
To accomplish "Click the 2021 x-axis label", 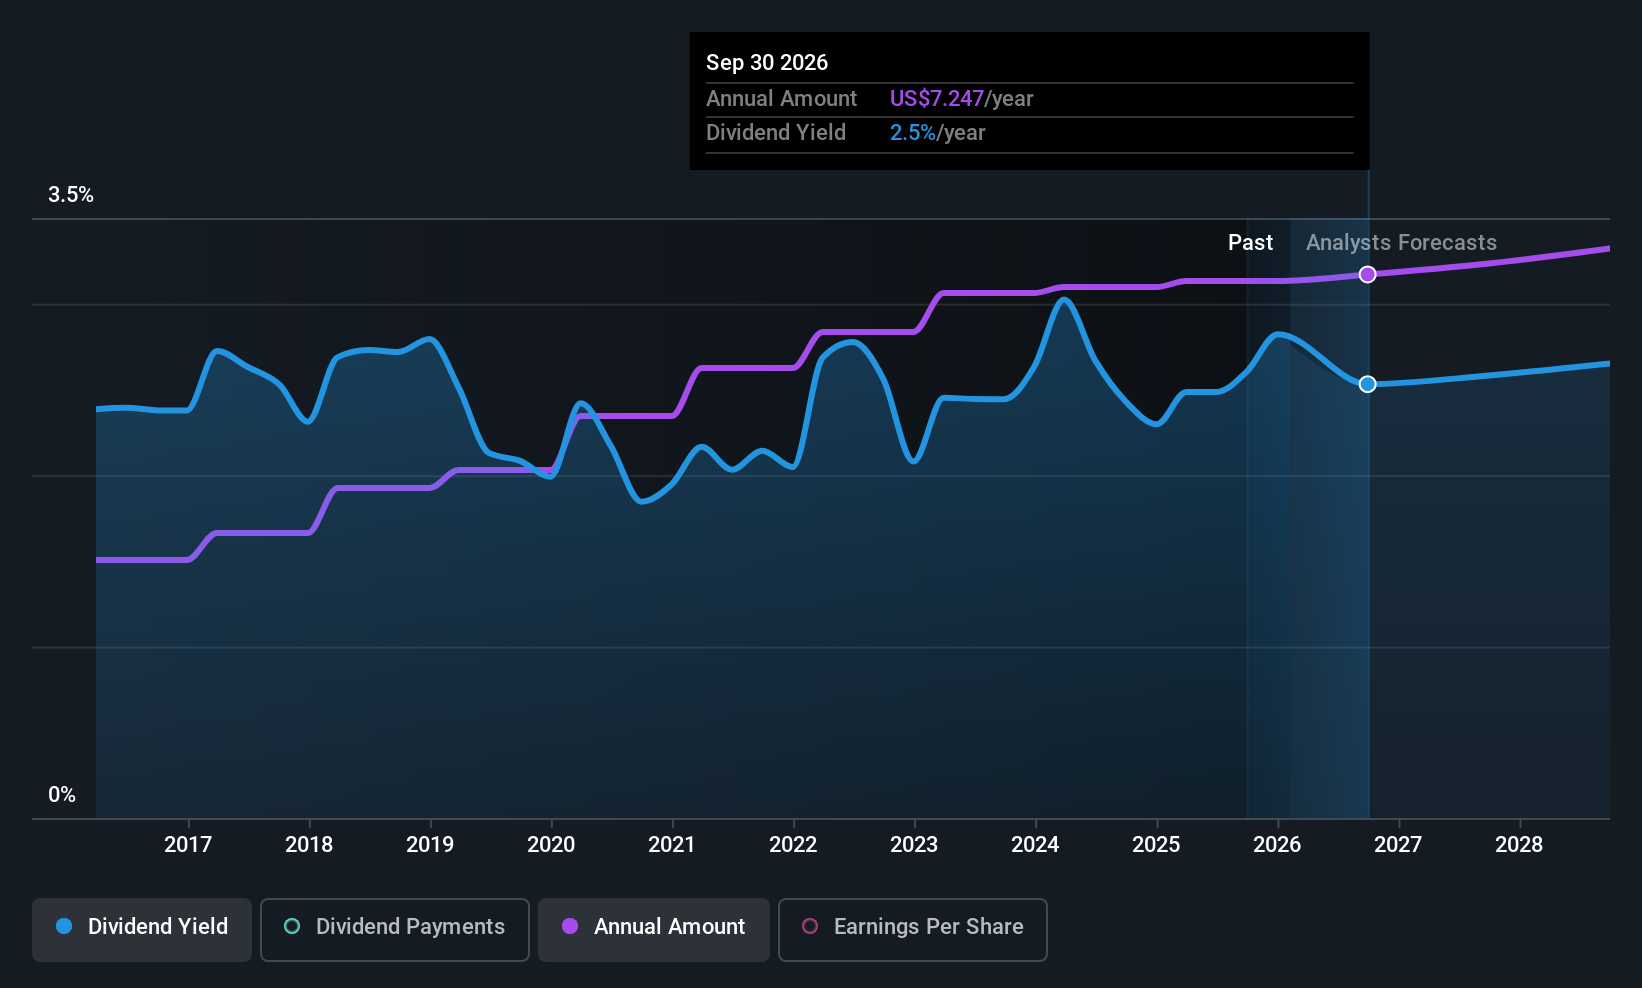I will click(x=672, y=844).
